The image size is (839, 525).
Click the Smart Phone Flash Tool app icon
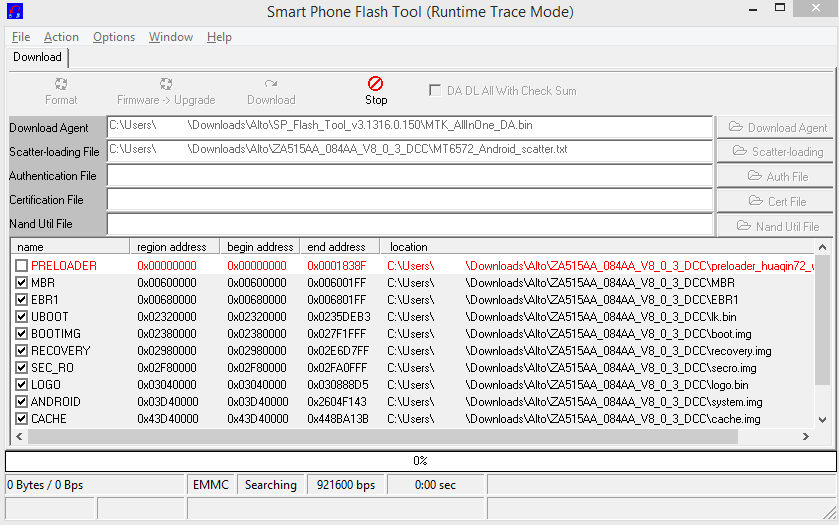14,11
